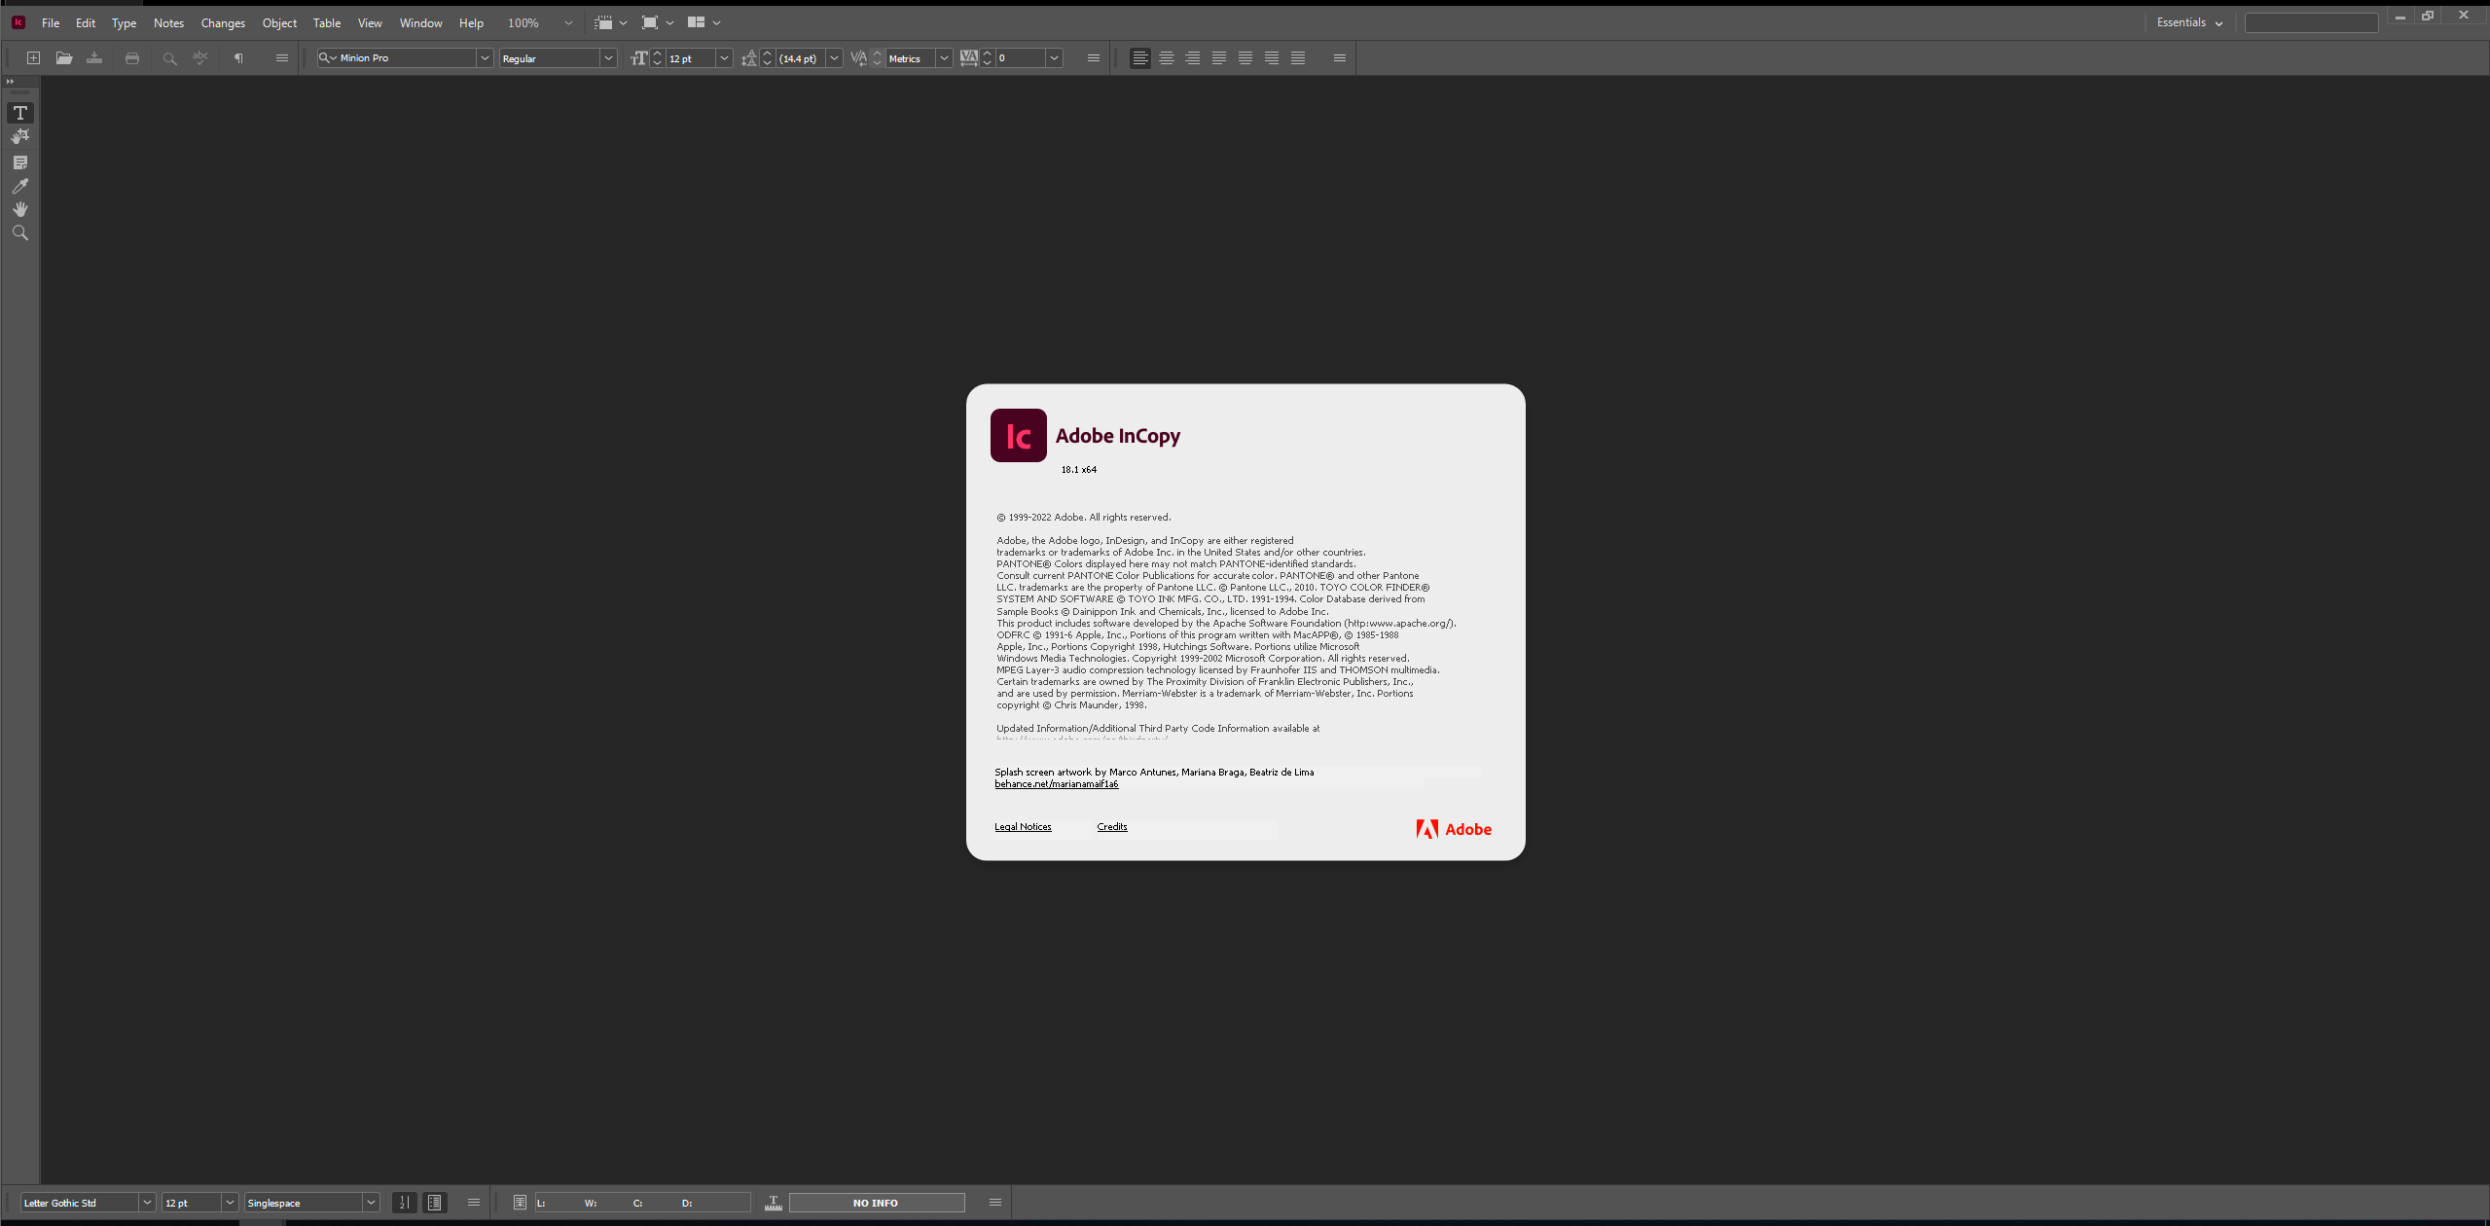This screenshot has width=2490, height=1226.
Task: Expand the Metrics kerning dropdown
Action: click(x=943, y=58)
